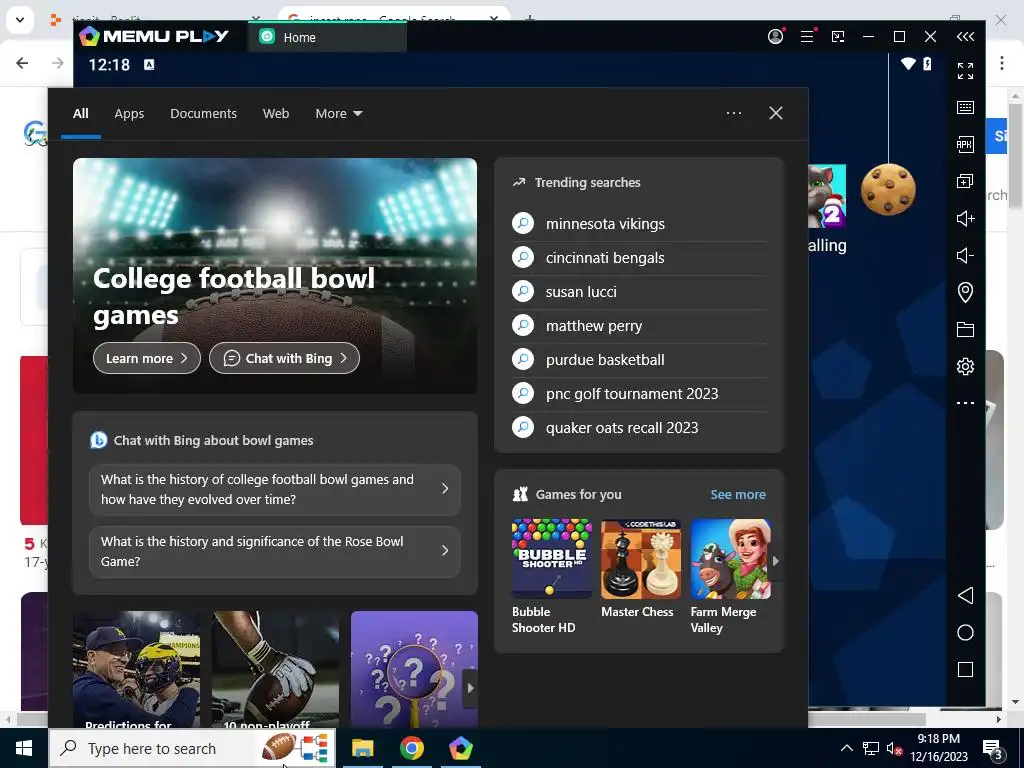This screenshot has width=1024, height=768.
Task: Show next news cards with arrow
Action: click(x=470, y=688)
